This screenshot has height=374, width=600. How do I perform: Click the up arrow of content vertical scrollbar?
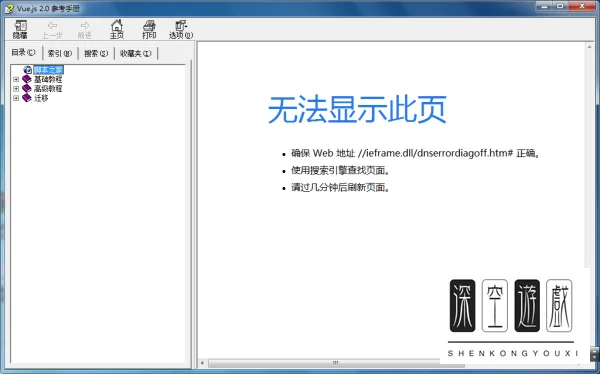tap(589, 47)
